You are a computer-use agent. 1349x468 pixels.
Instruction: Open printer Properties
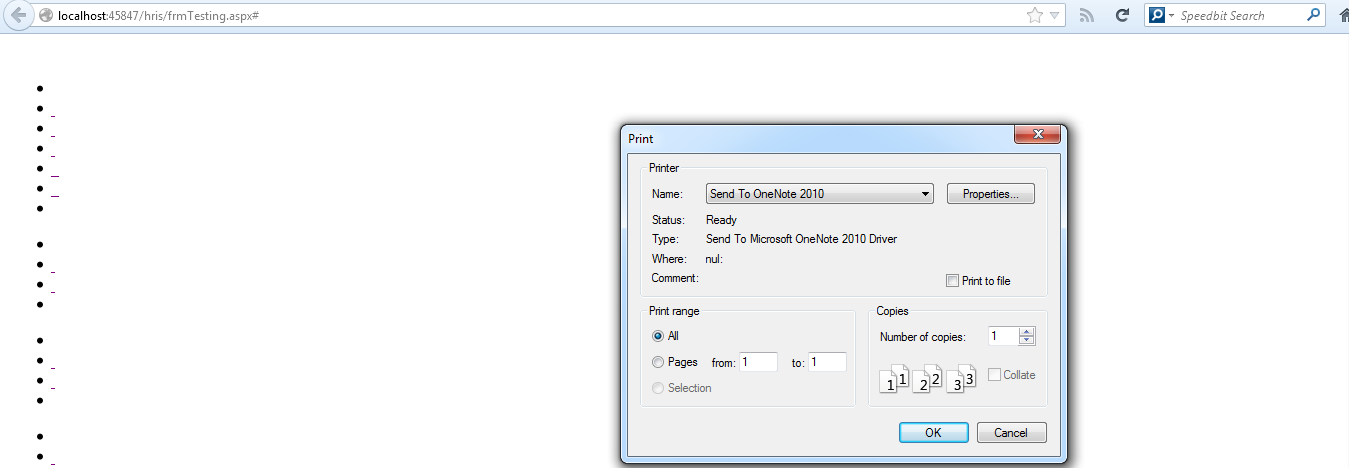tap(991, 194)
